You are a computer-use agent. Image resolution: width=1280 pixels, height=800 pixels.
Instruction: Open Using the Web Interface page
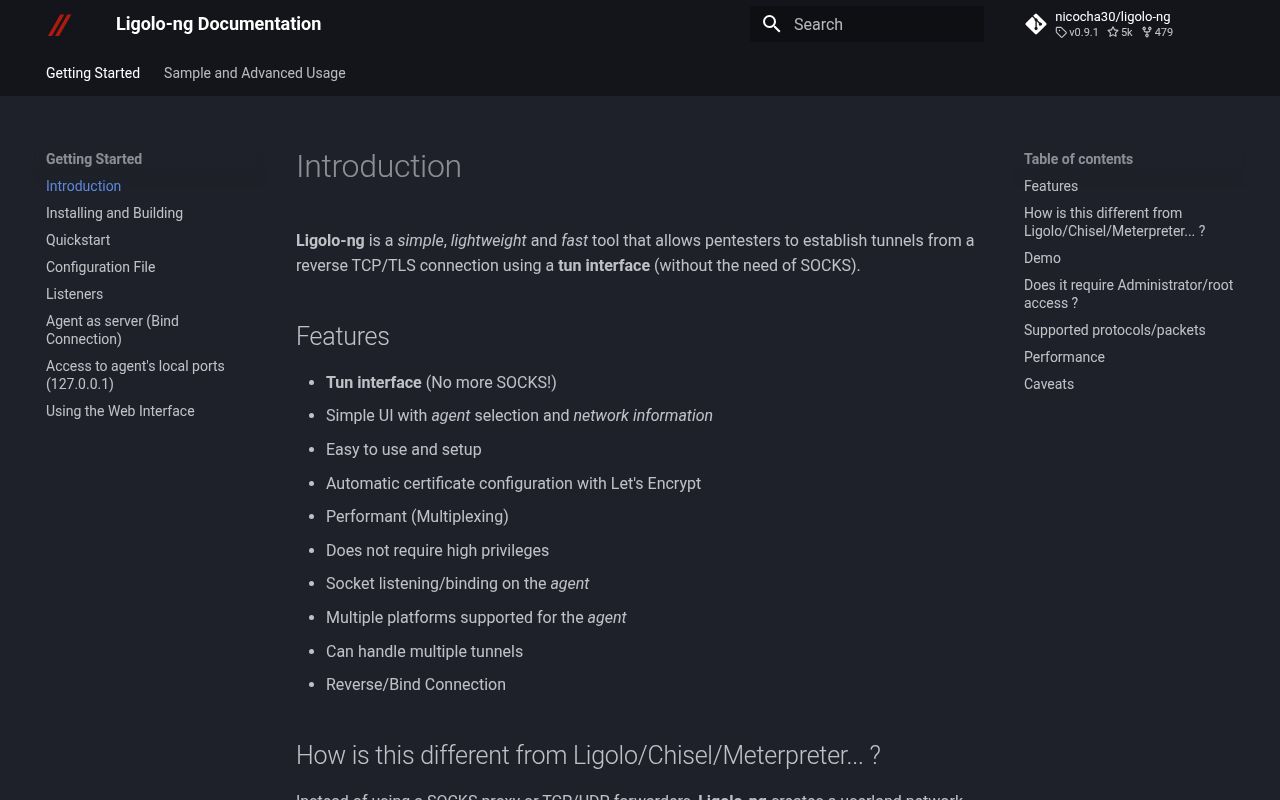tap(120, 411)
